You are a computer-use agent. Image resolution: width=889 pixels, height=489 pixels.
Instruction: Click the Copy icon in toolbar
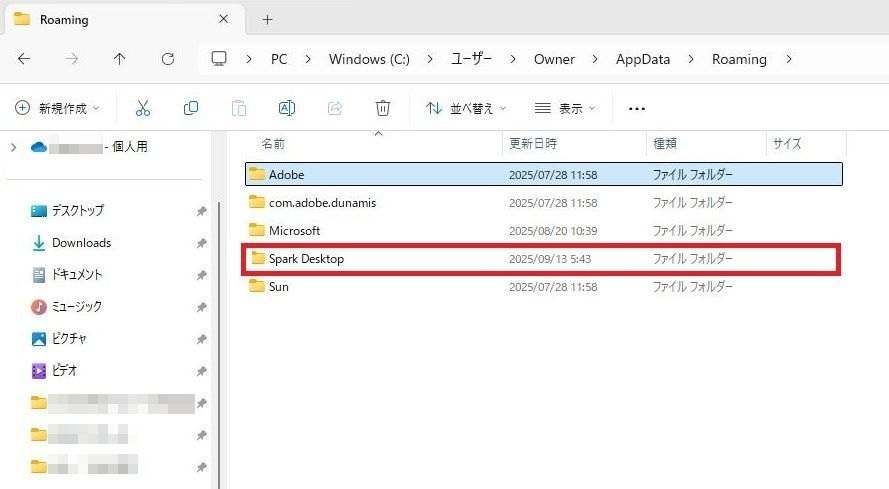click(x=191, y=108)
